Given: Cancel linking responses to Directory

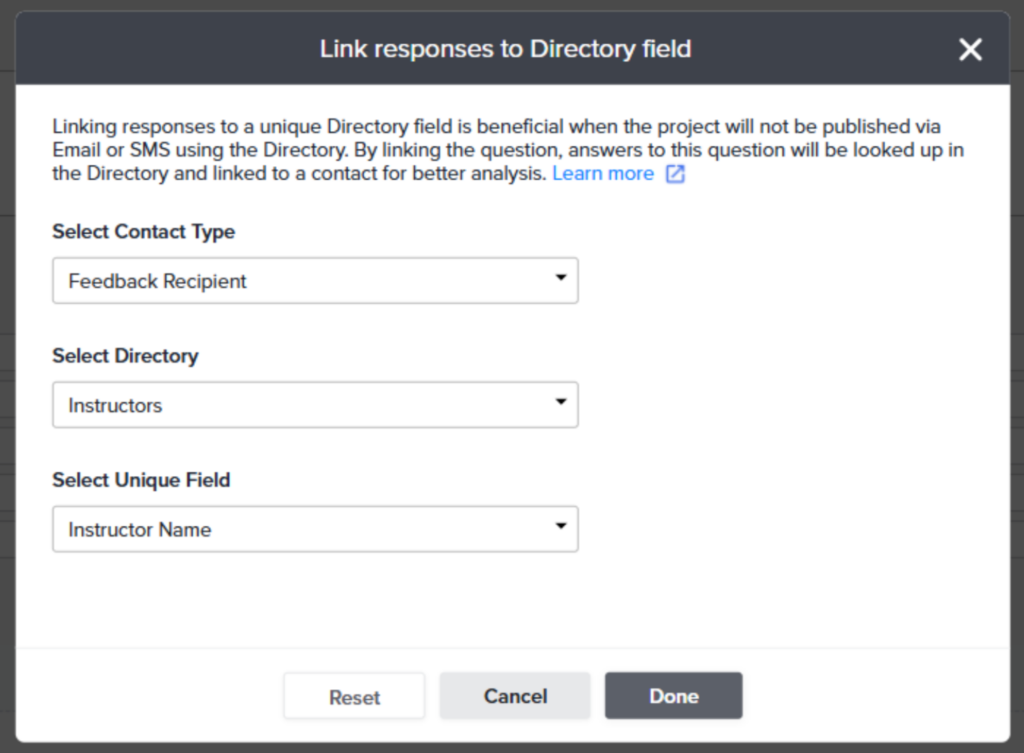Looking at the screenshot, I should [515, 696].
